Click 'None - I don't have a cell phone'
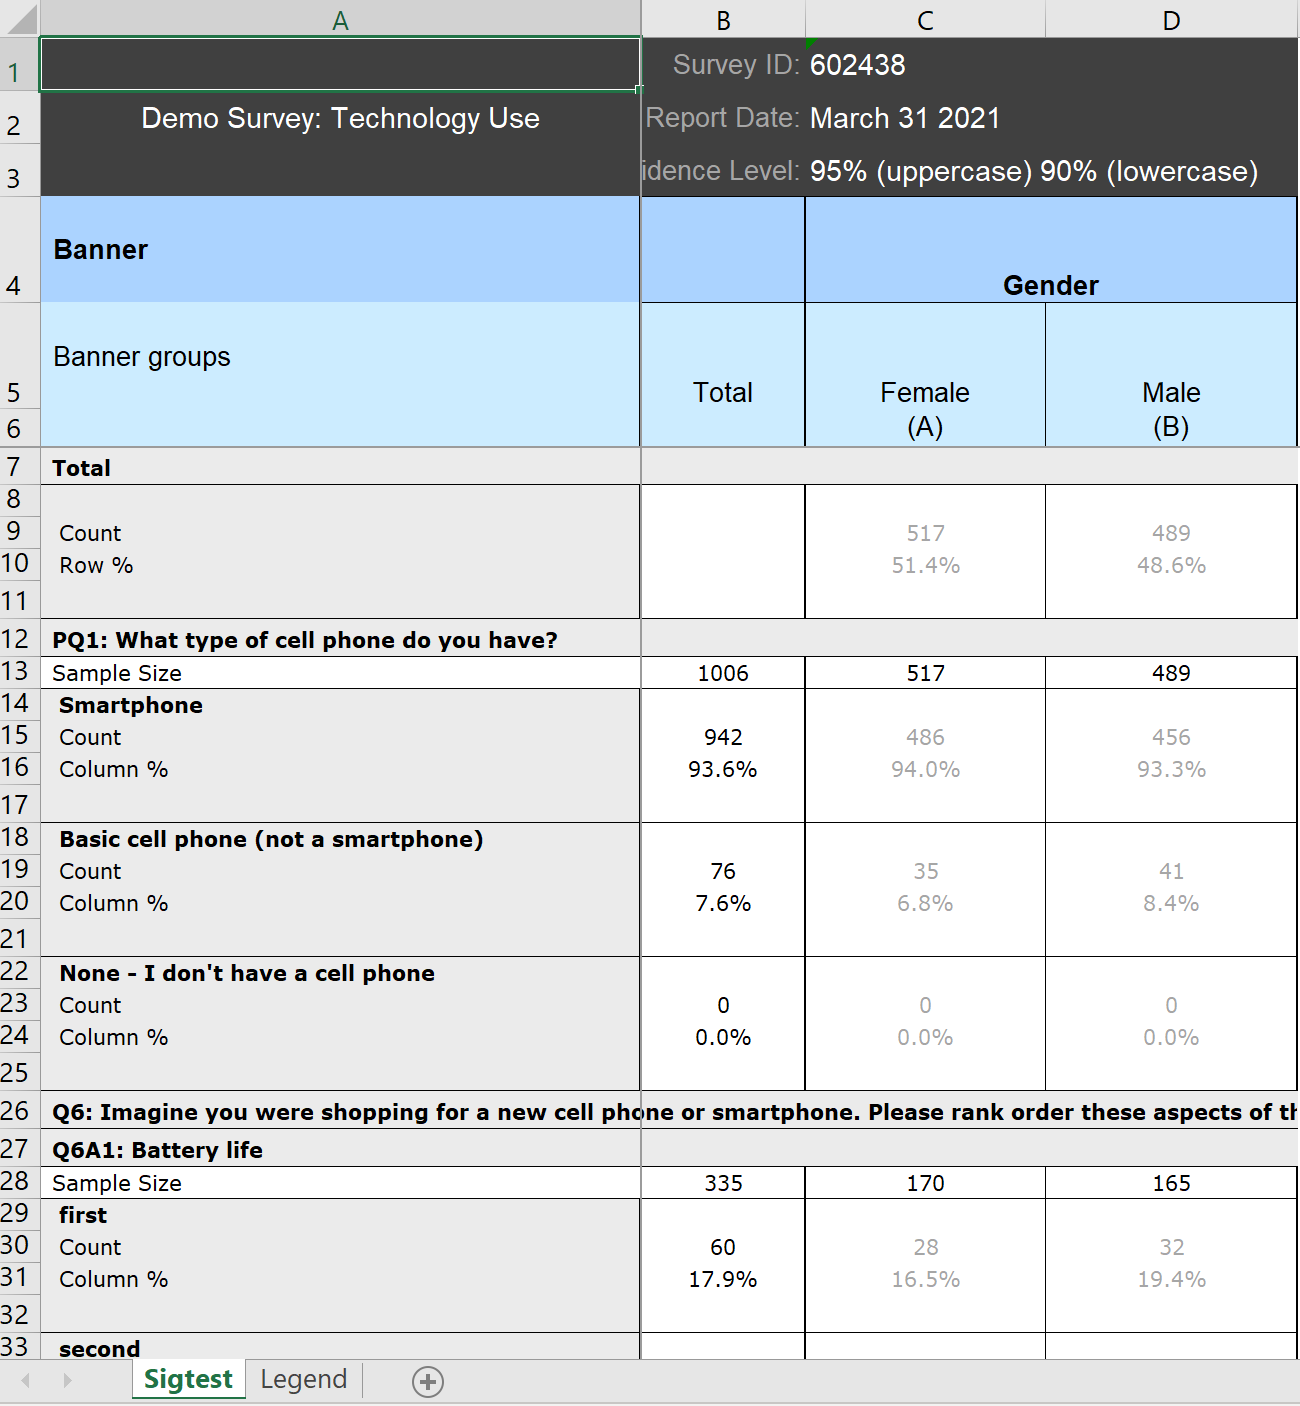This screenshot has height=1406, width=1300. point(247,973)
